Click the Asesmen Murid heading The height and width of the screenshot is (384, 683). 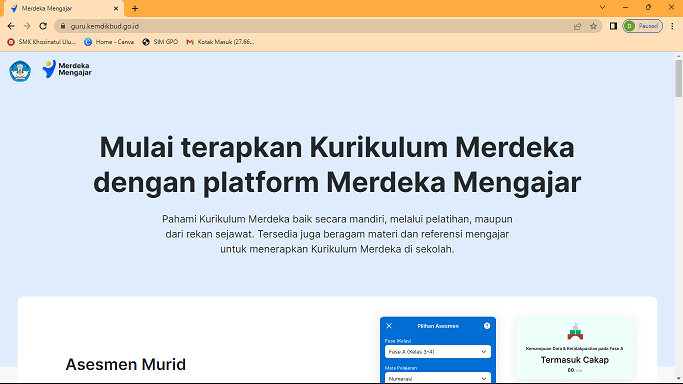125,364
